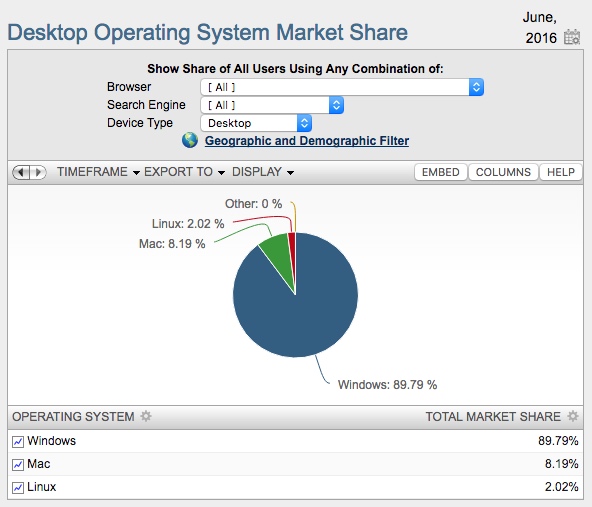Image resolution: width=592 pixels, height=507 pixels.
Task: Advance to next period with right arrow
Action: click(38, 172)
